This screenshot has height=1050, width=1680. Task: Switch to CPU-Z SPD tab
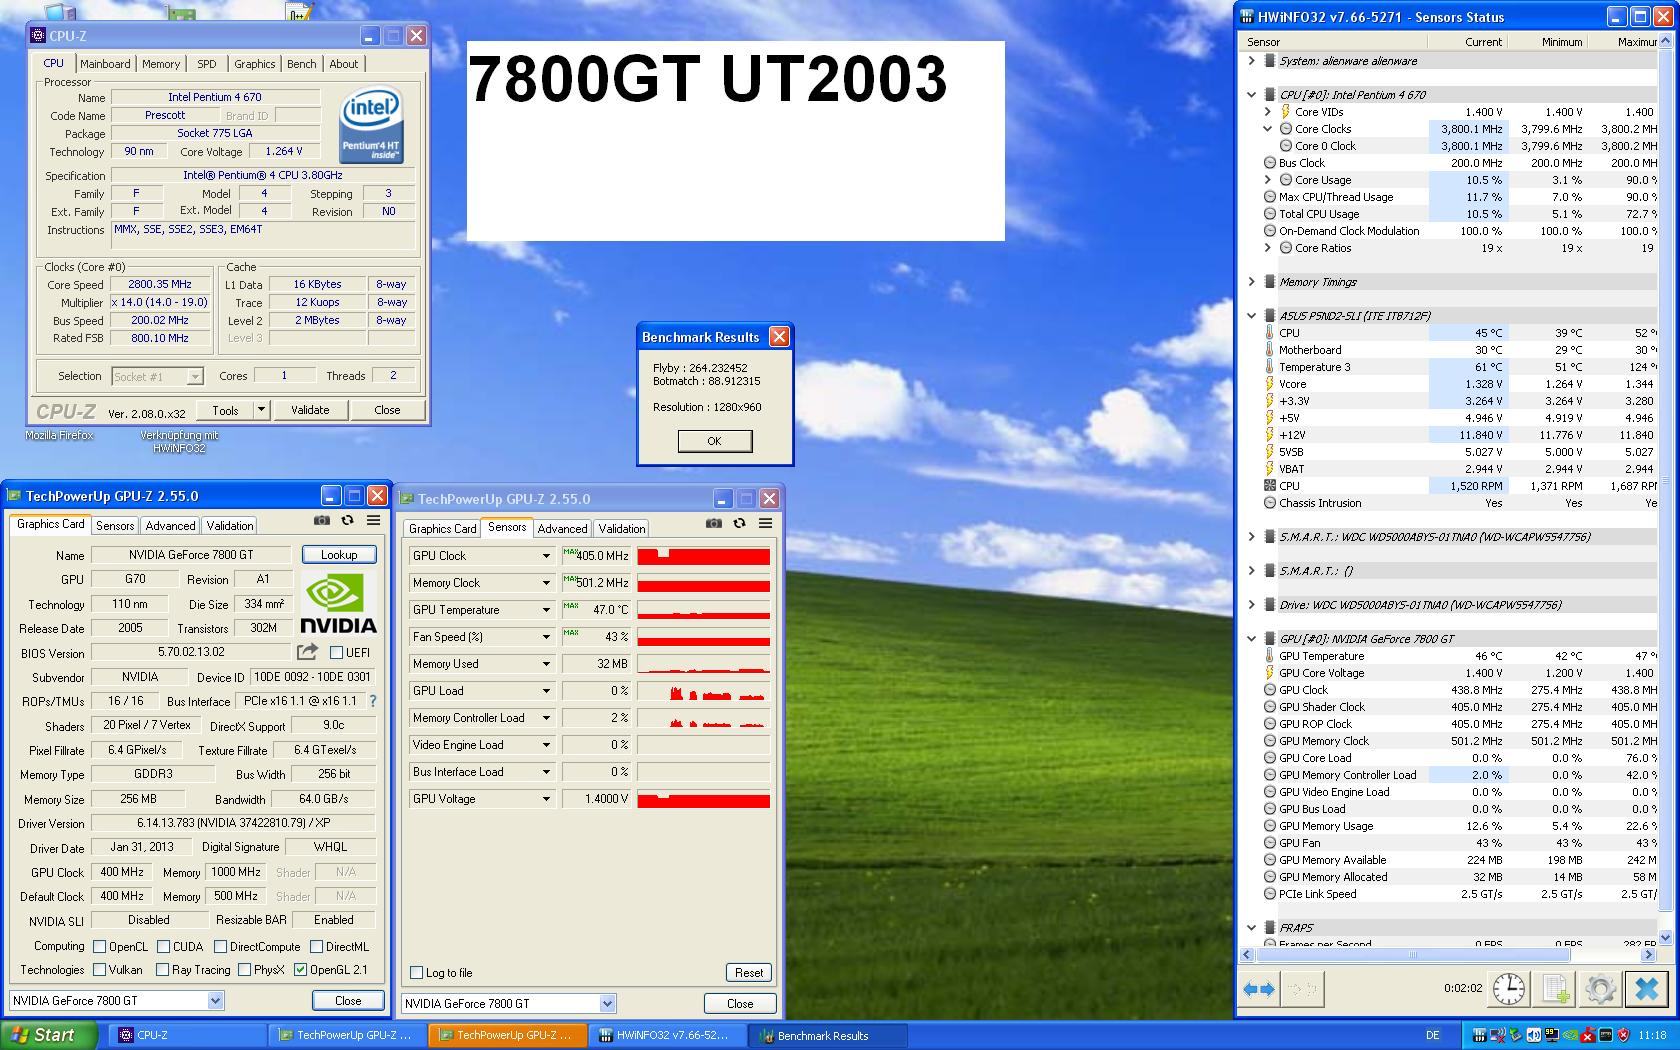[x=206, y=64]
